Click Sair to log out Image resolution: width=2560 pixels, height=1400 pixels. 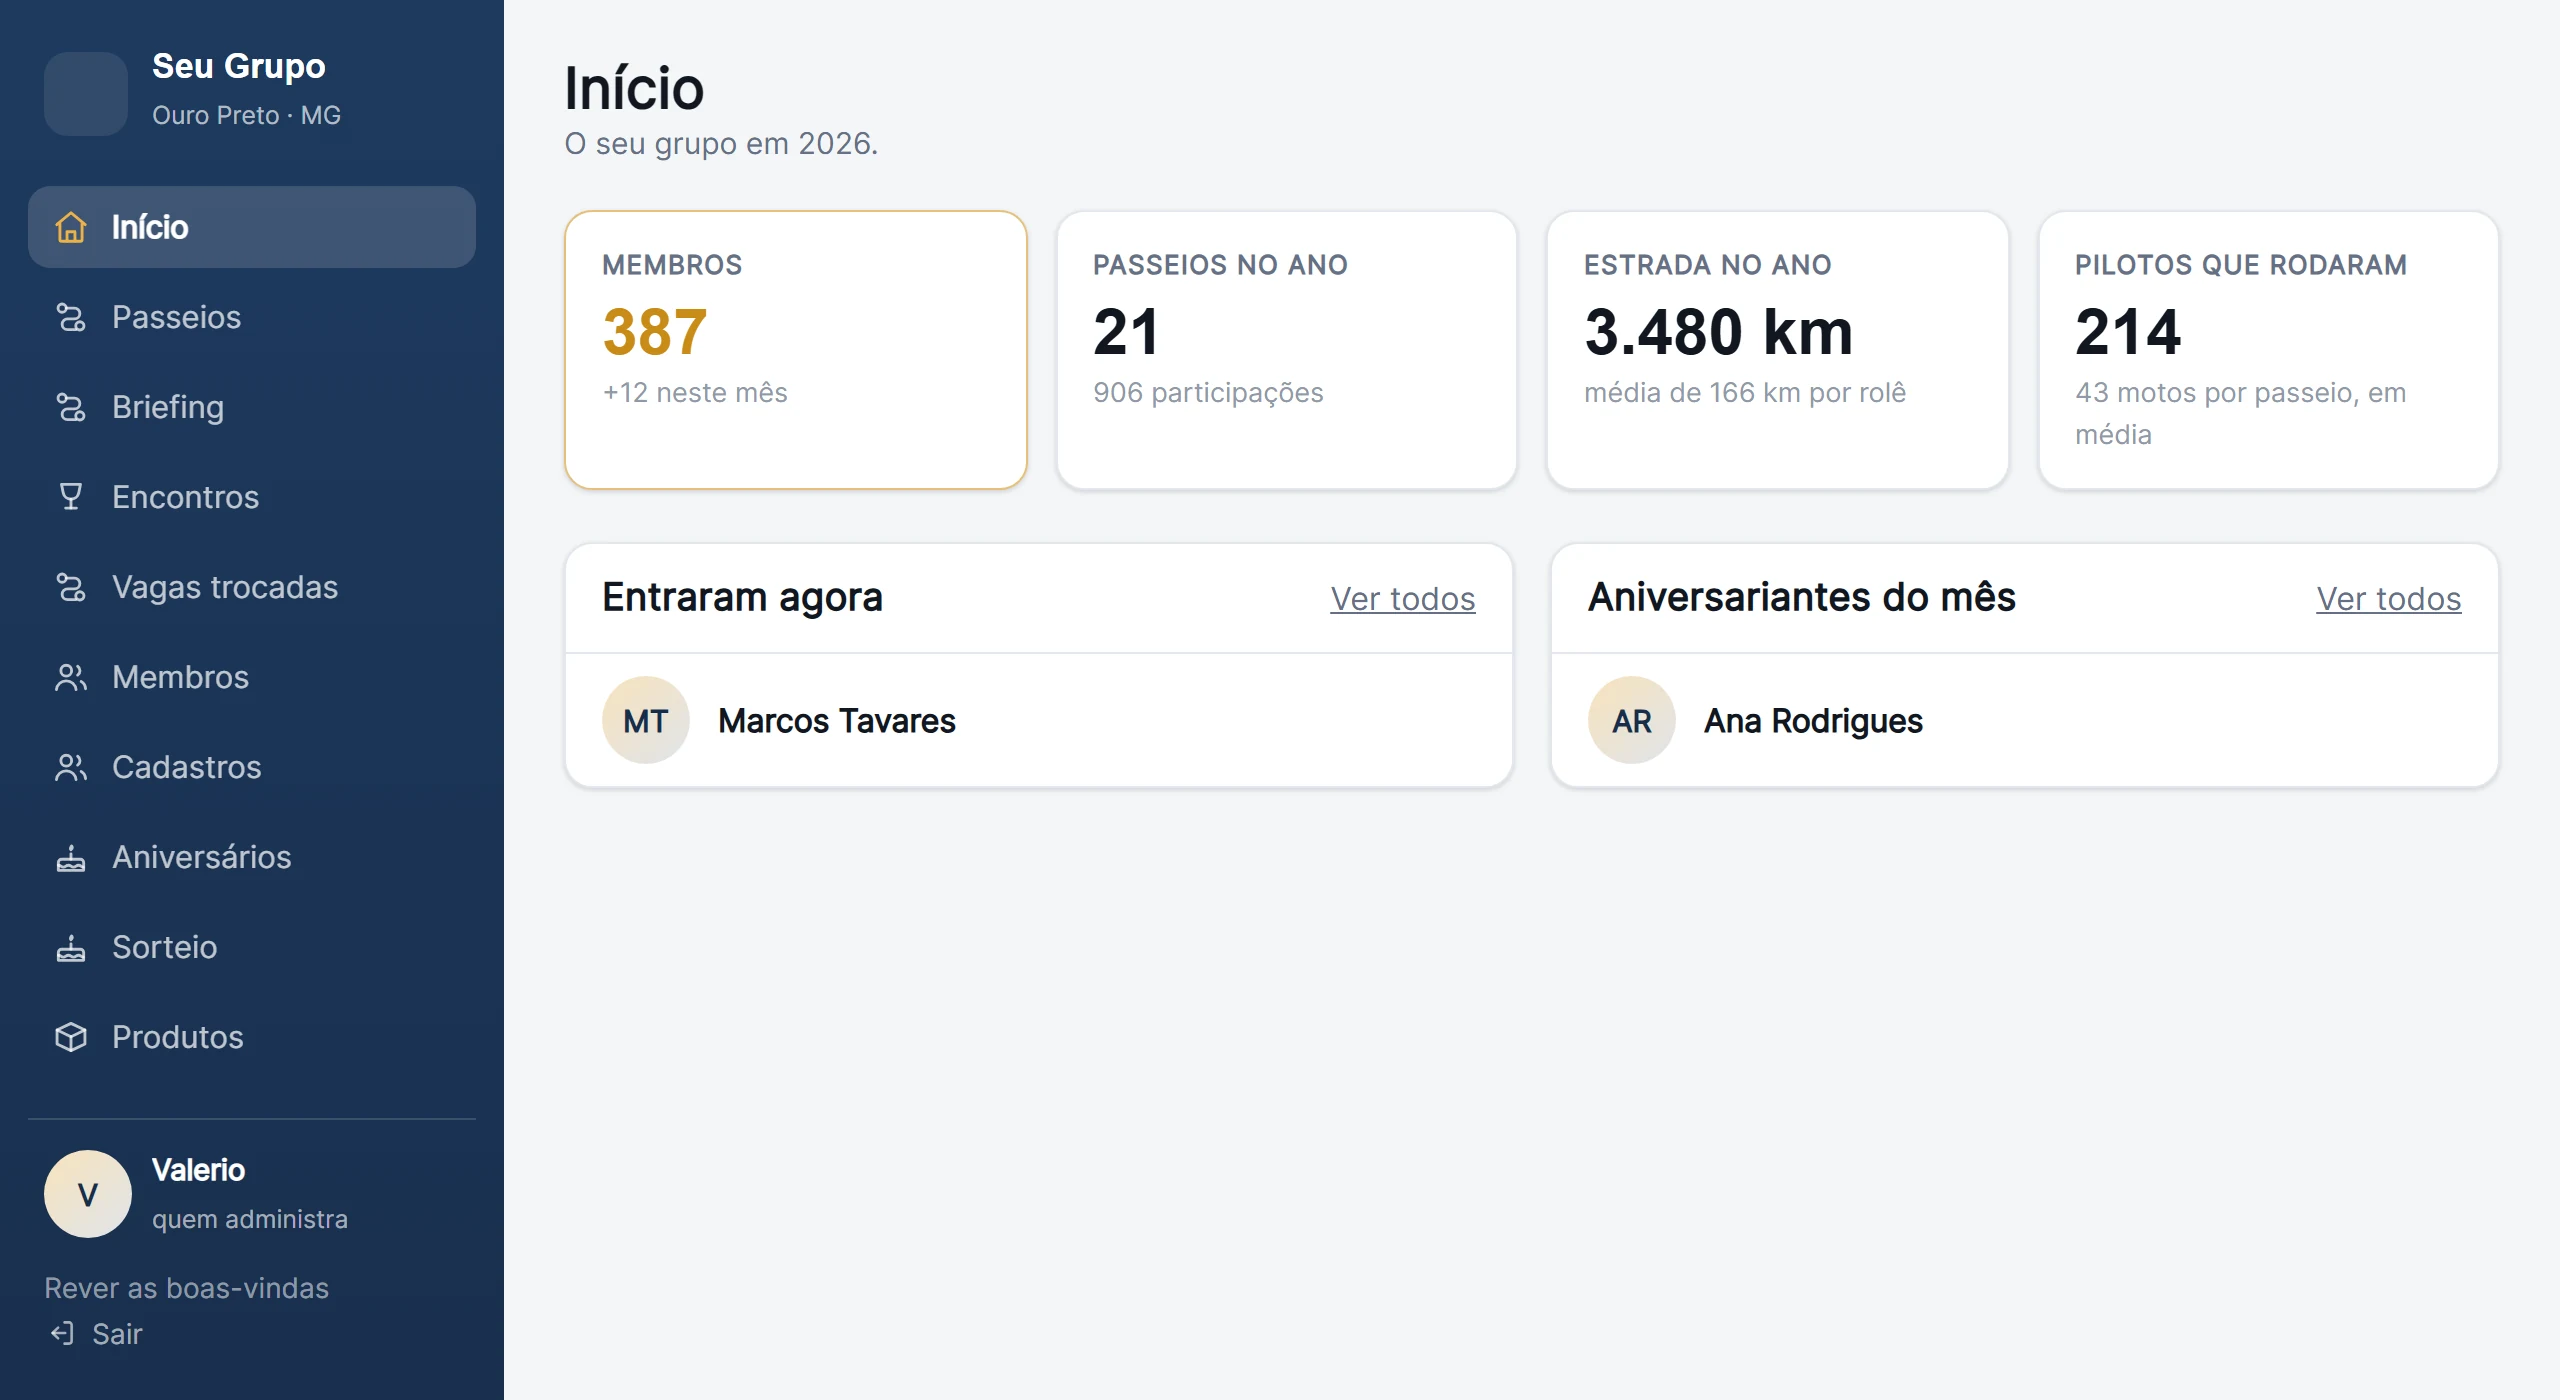pos(97,1334)
